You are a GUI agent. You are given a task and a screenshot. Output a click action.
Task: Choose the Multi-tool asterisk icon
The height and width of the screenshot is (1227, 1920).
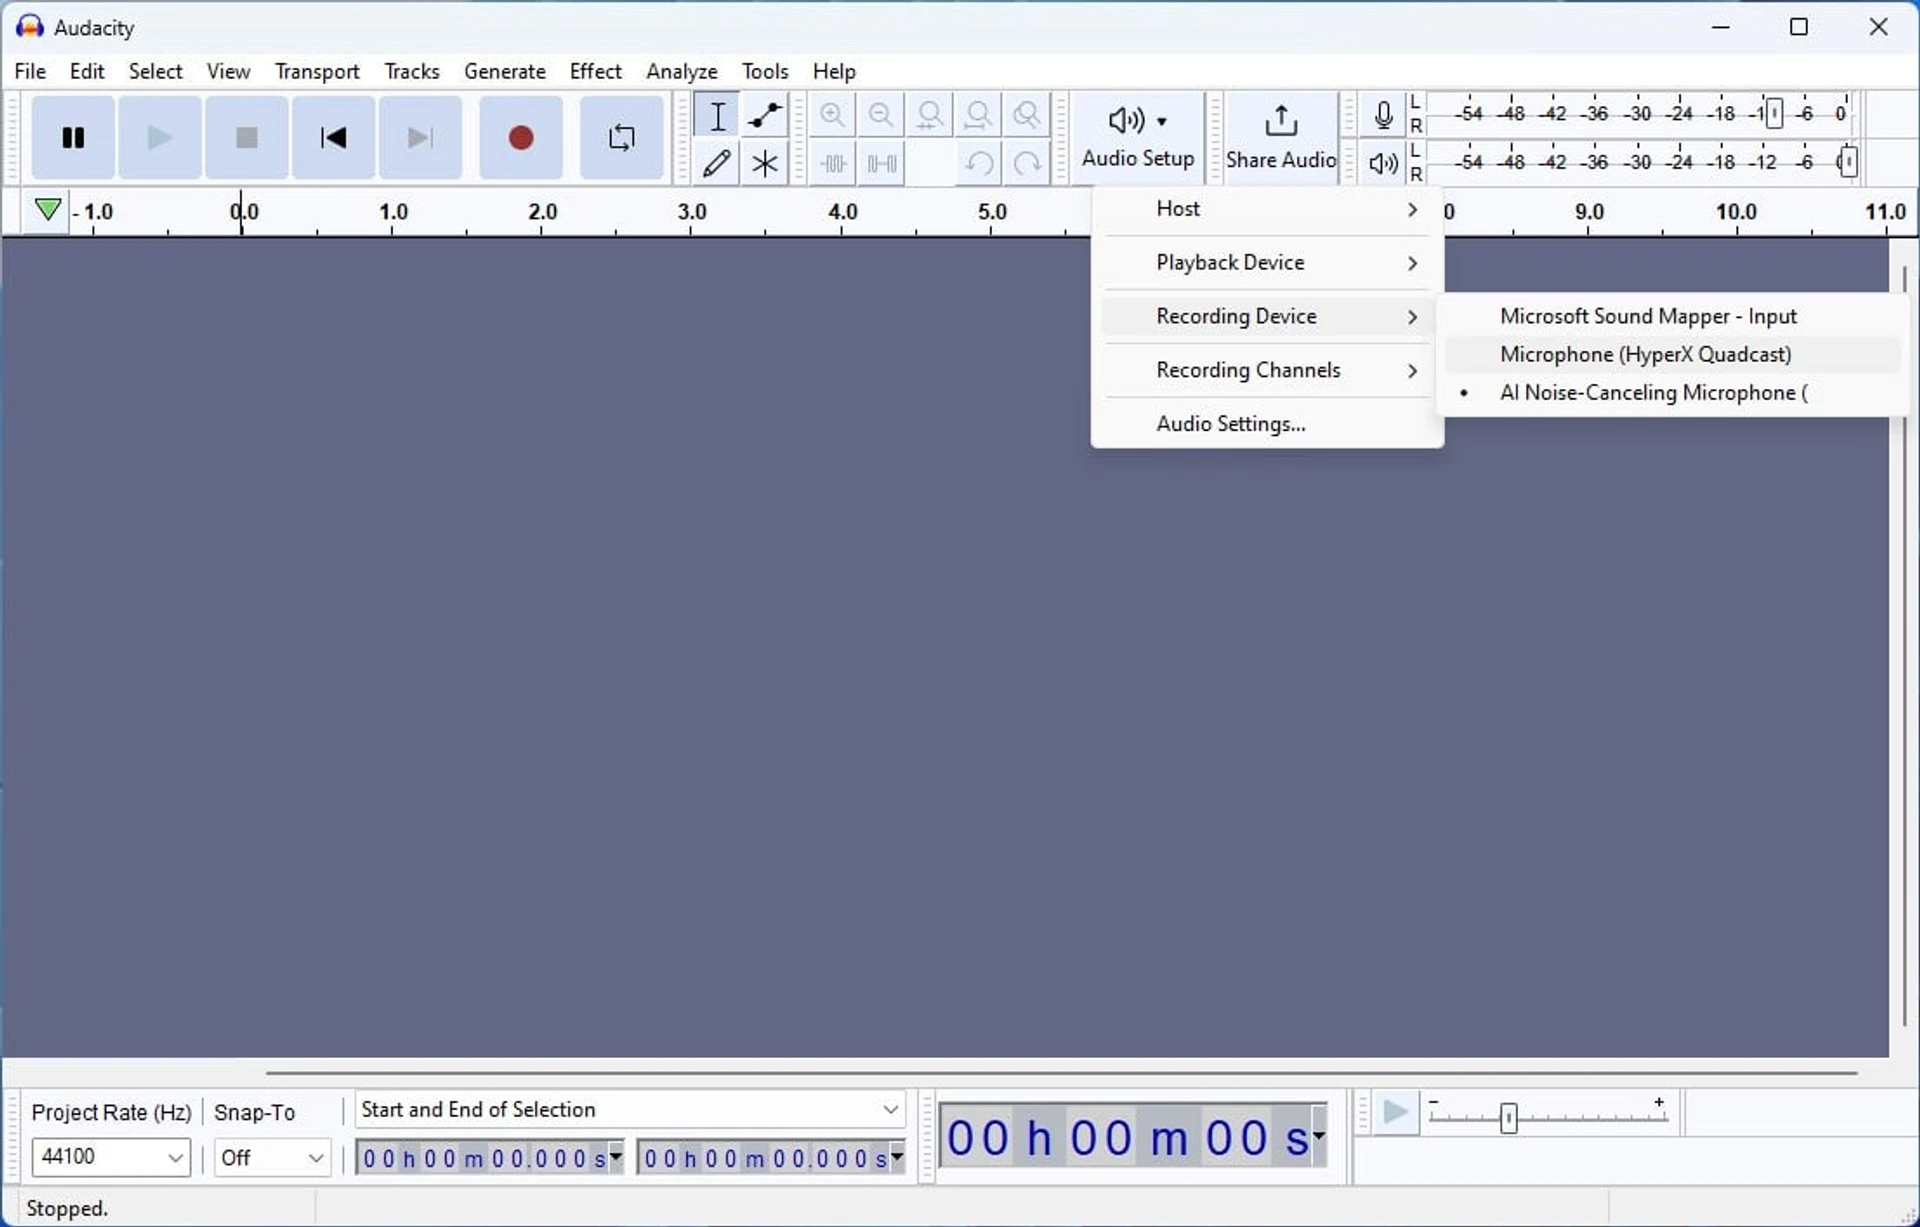(x=765, y=163)
